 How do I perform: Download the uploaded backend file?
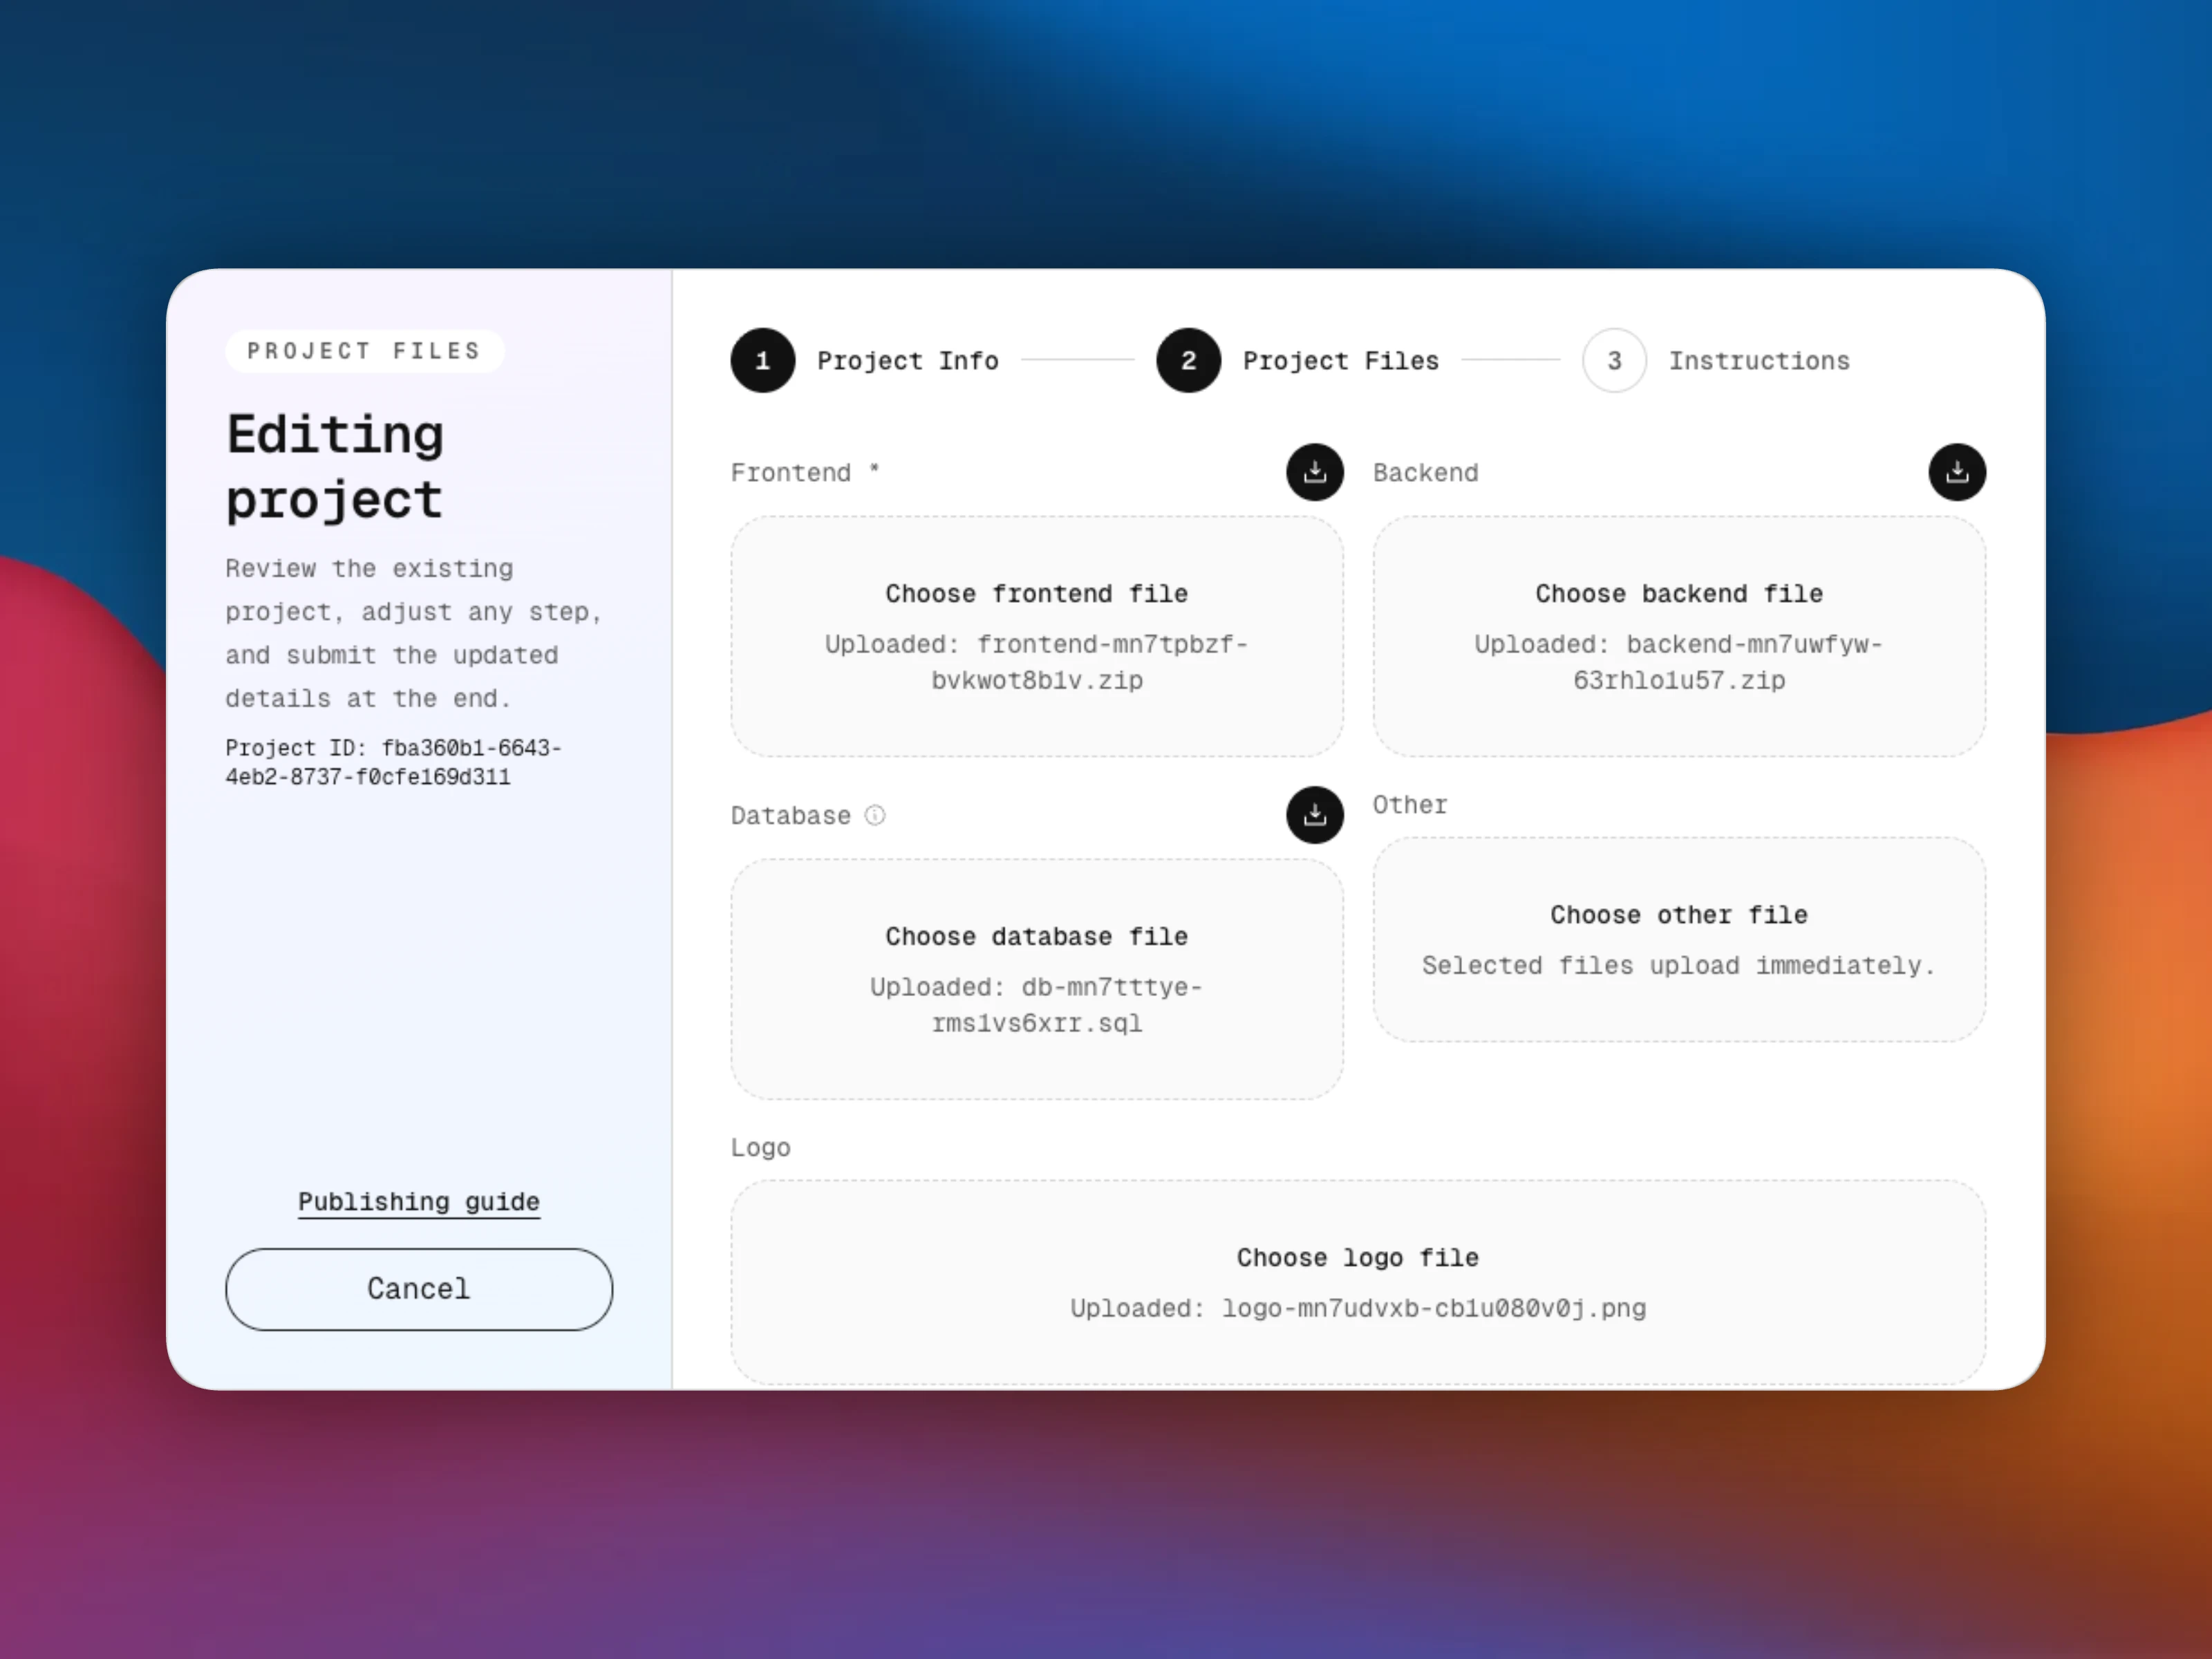click(1956, 472)
